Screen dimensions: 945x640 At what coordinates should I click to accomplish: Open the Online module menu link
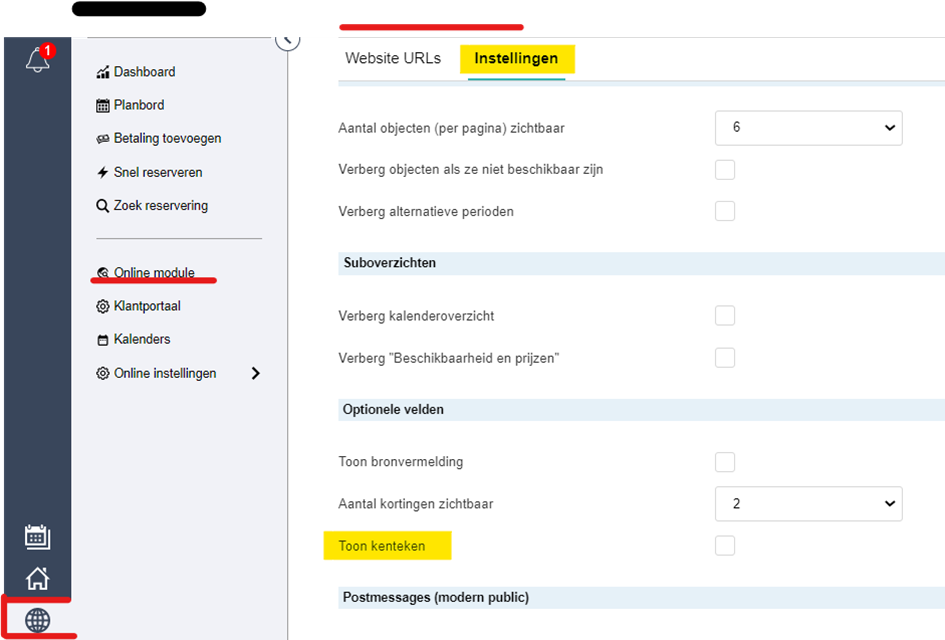coord(154,272)
